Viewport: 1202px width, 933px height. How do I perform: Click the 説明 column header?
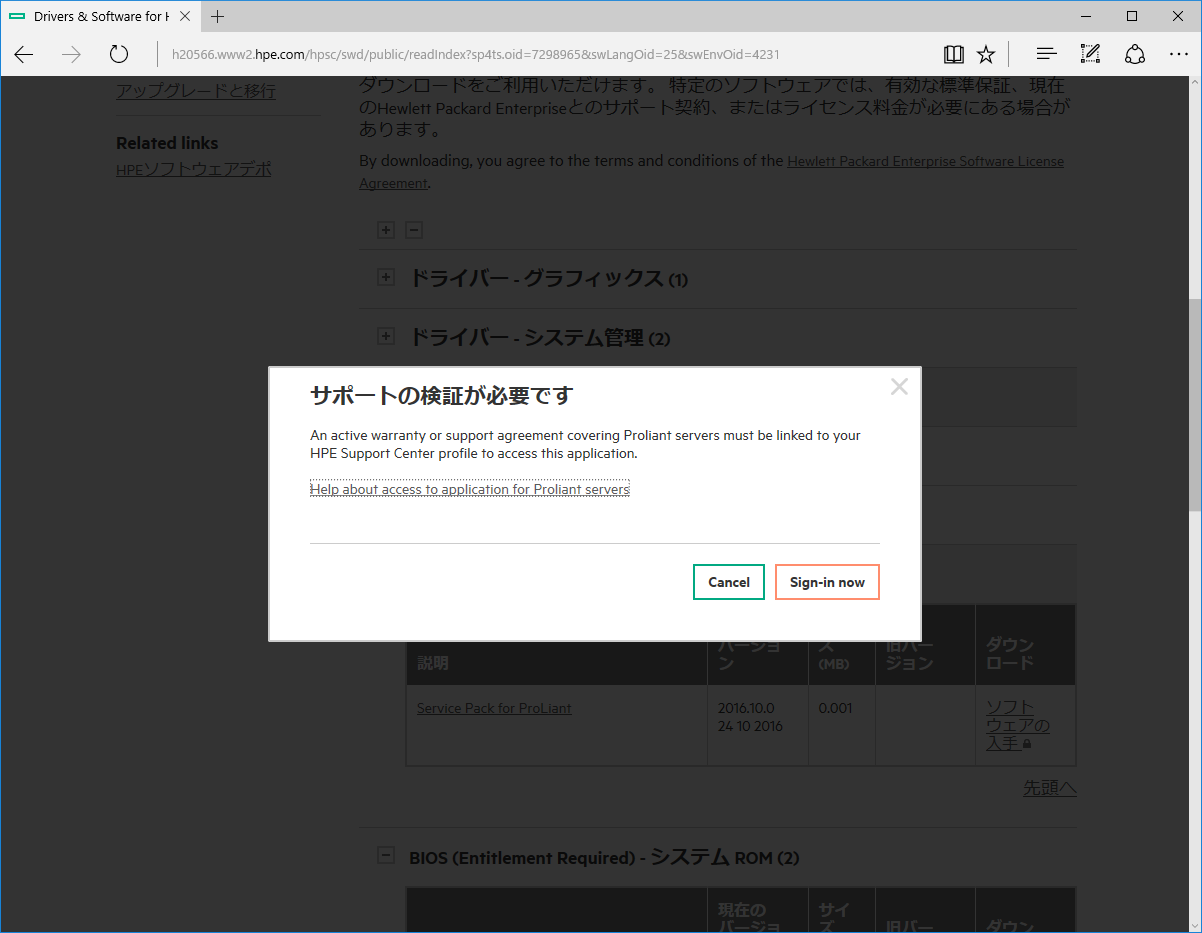433,662
